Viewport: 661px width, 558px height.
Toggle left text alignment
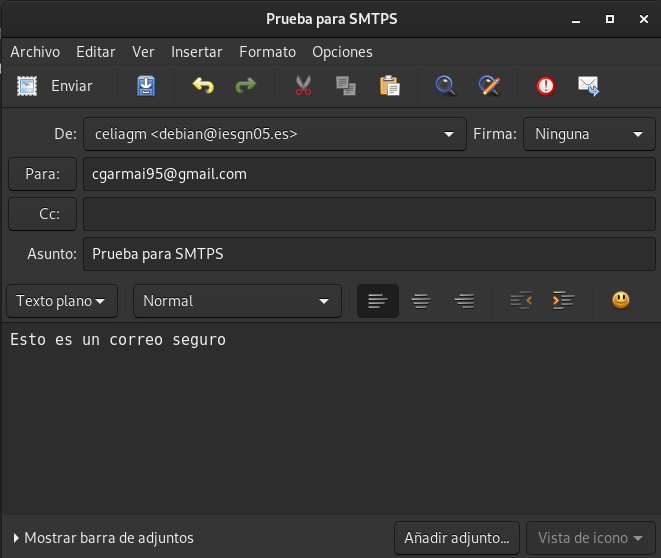pos(377,300)
